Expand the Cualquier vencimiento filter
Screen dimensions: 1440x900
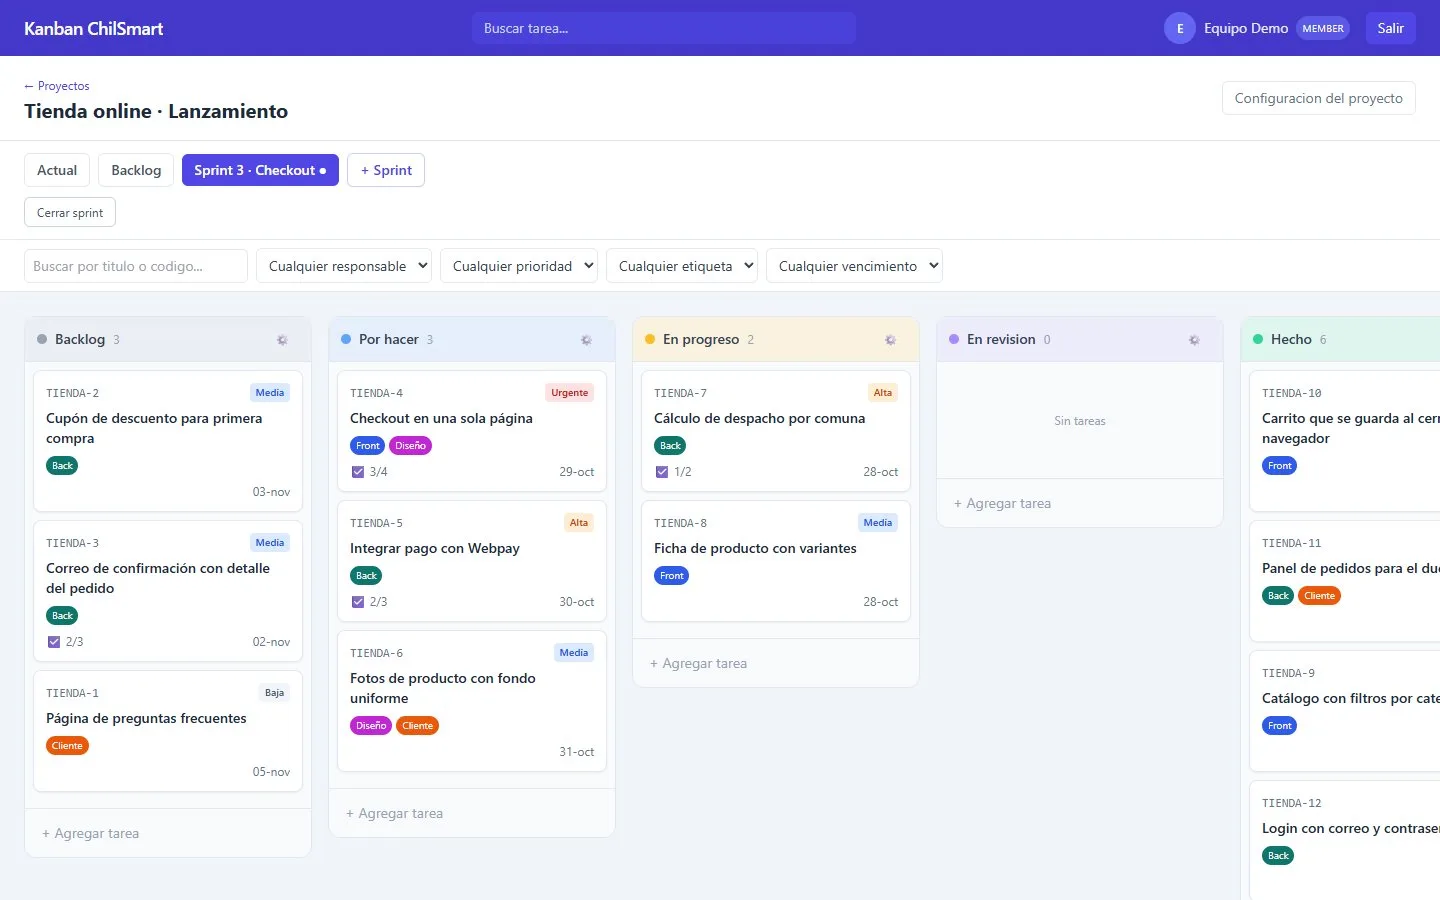click(x=854, y=266)
